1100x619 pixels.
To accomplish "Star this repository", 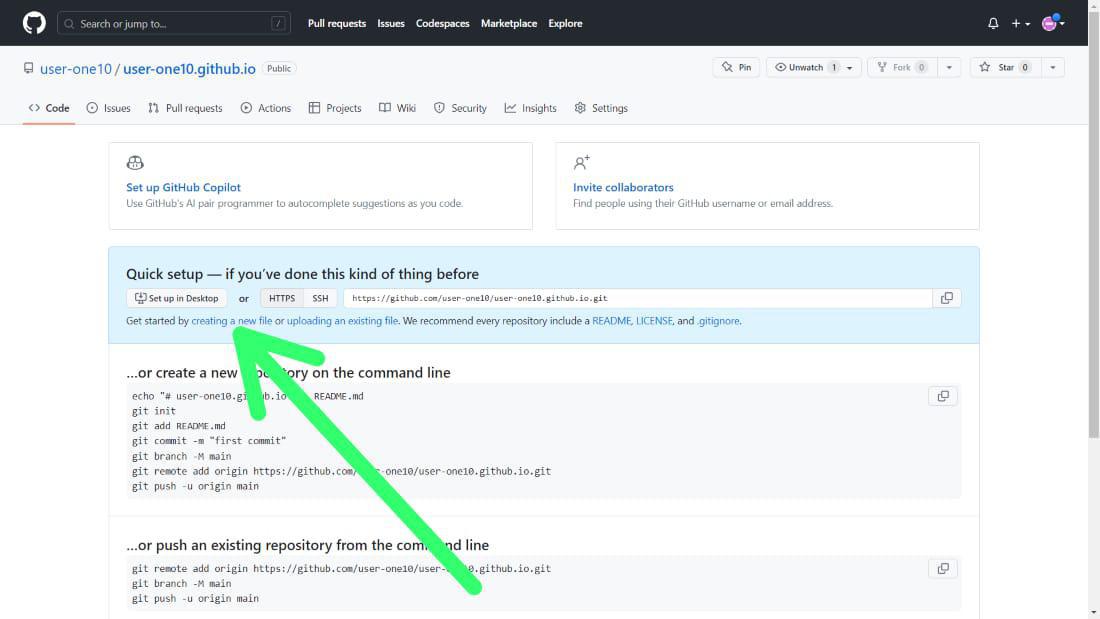I will click(1005, 67).
